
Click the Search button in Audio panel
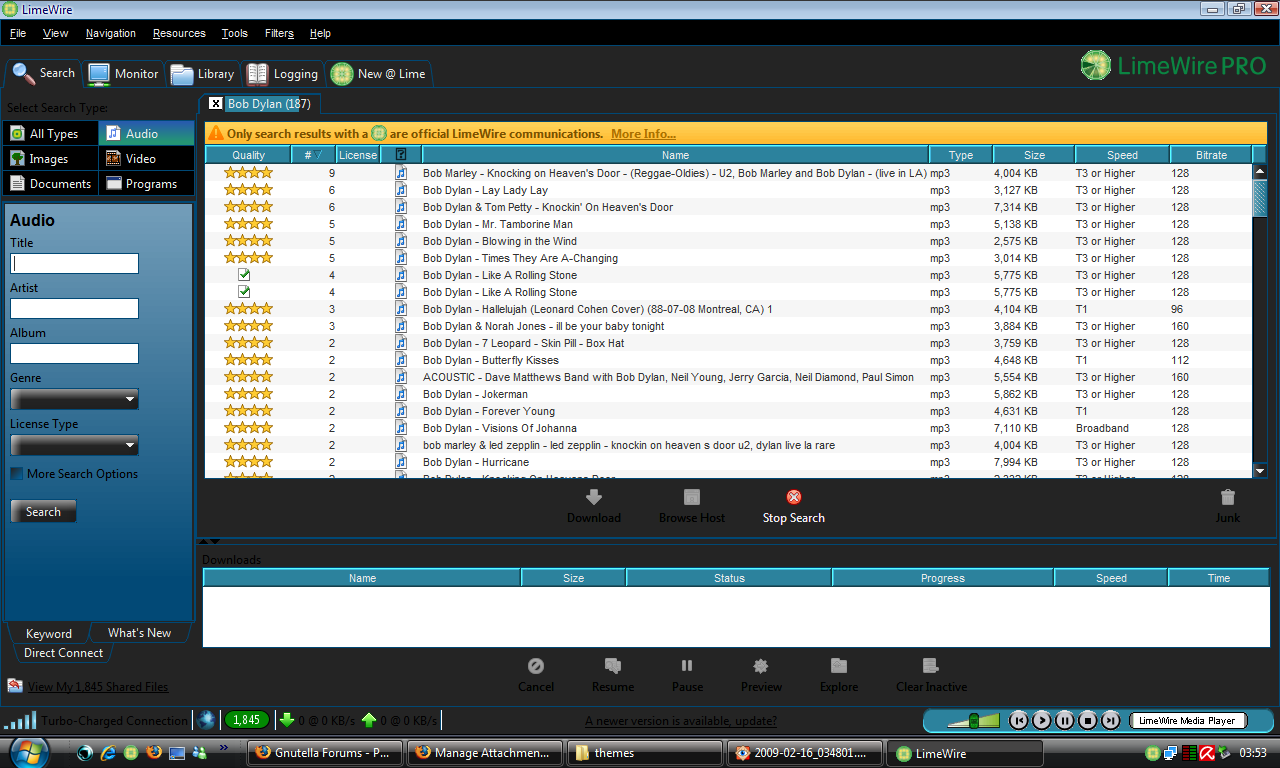[x=43, y=512]
